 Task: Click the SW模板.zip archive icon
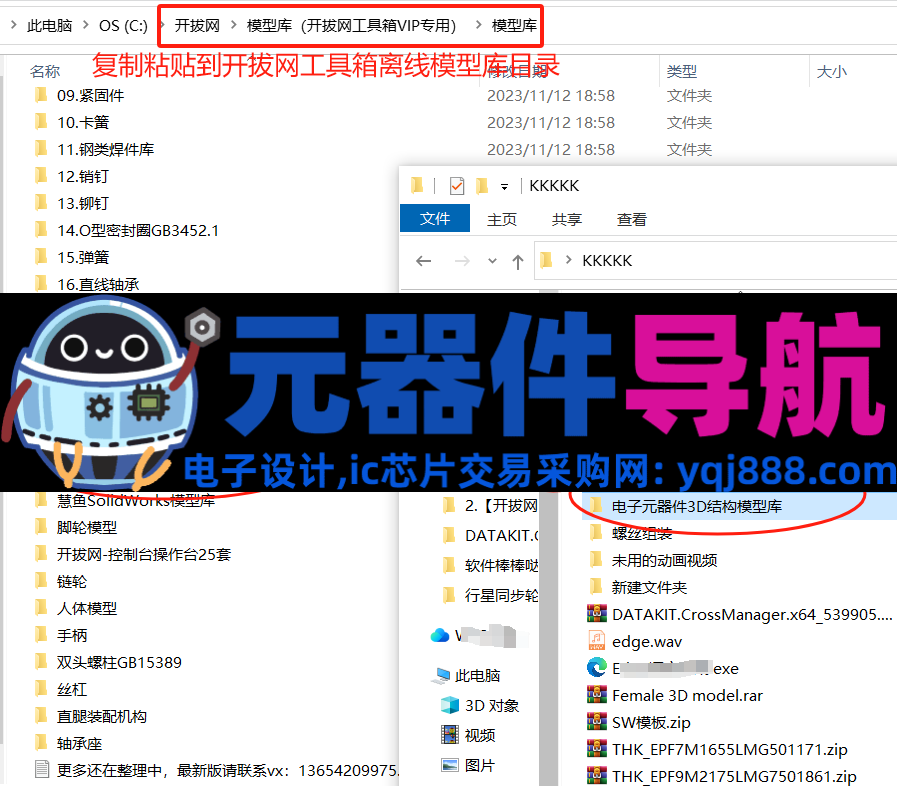point(597,722)
